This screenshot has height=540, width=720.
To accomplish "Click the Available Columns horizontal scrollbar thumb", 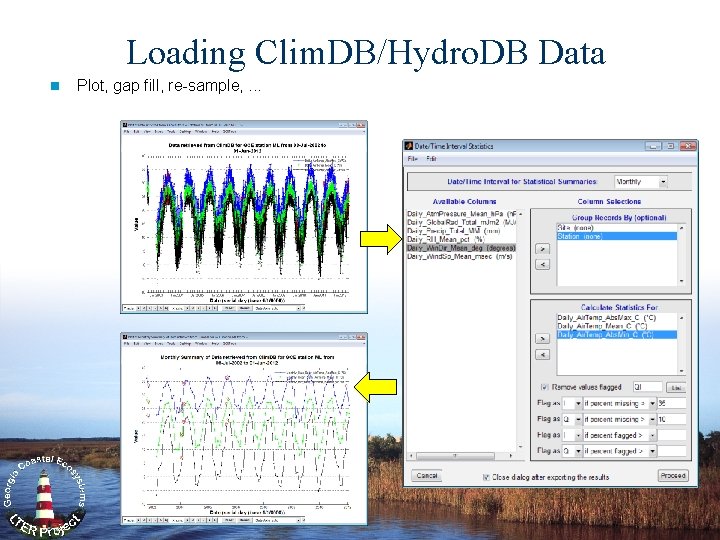I will coord(455,456).
